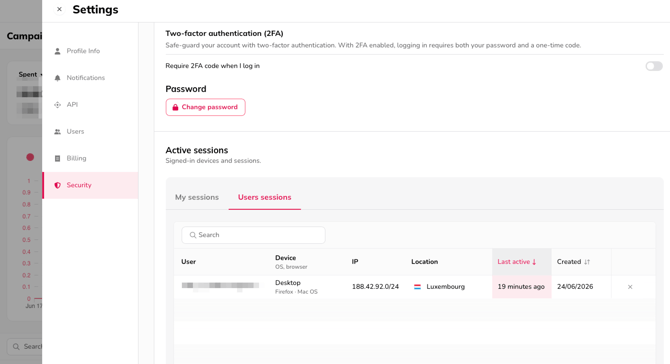670x364 pixels.
Task: Switch to My sessions tab
Action: click(197, 197)
